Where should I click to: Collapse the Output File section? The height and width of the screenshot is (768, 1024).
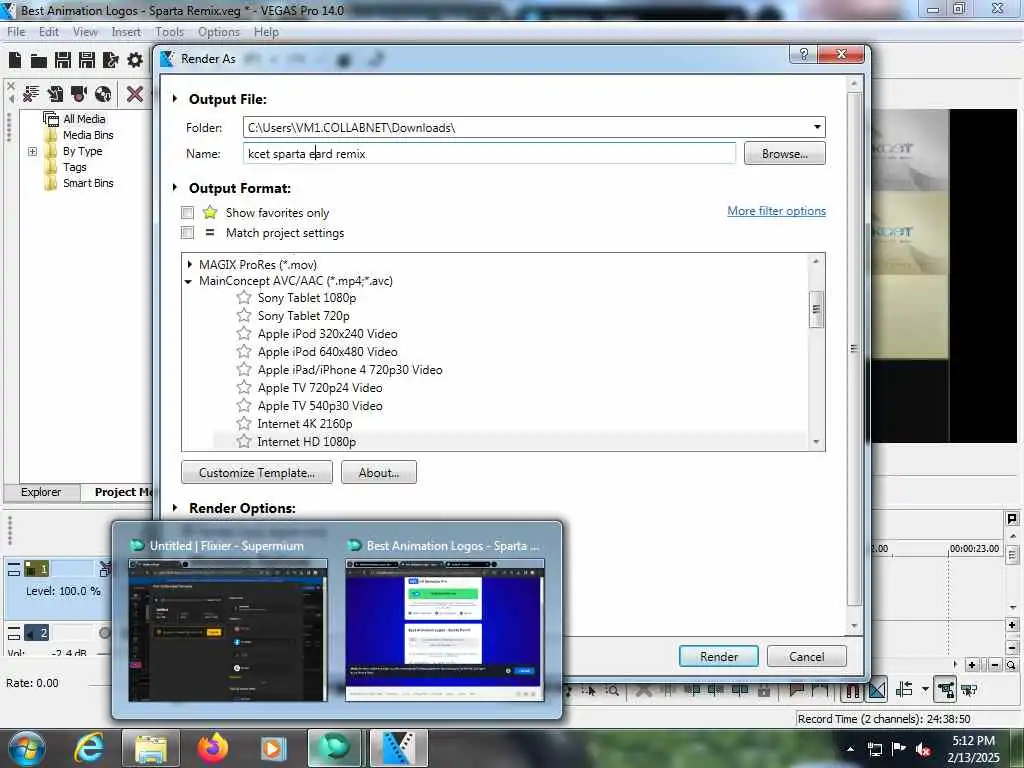(x=175, y=99)
